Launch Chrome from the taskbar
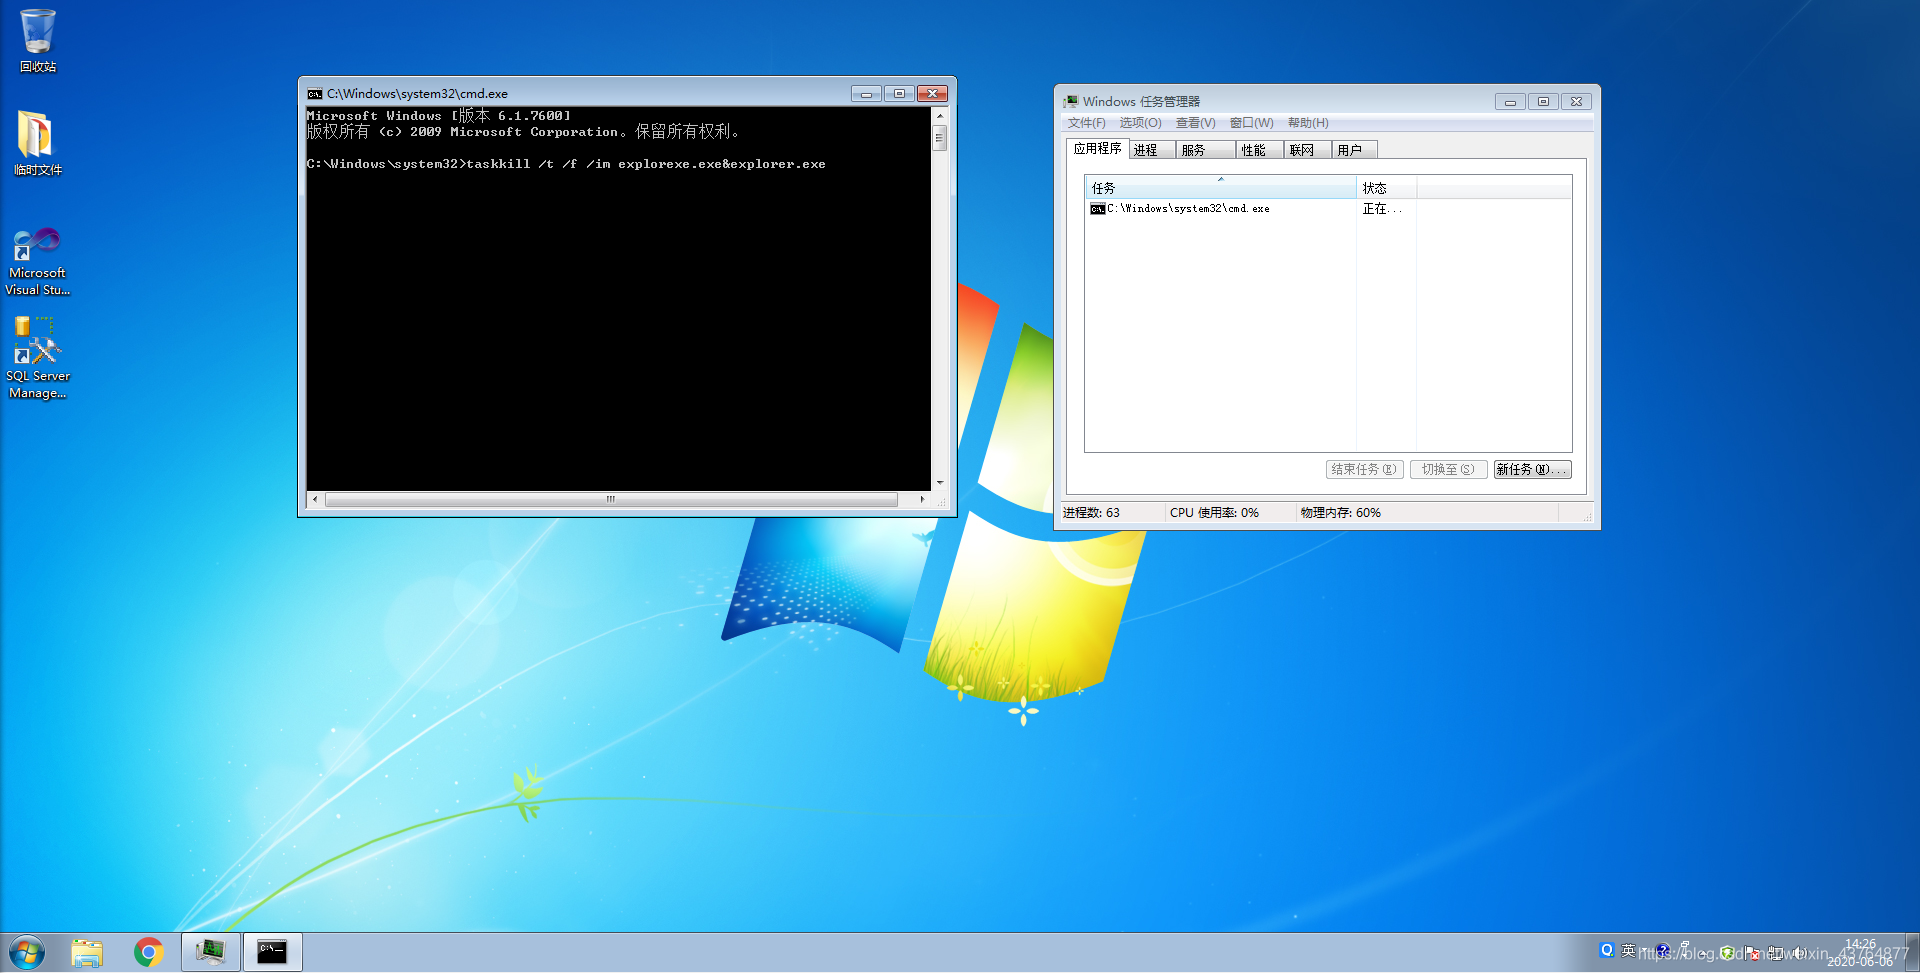The image size is (1920, 973). click(x=148, y=952)
